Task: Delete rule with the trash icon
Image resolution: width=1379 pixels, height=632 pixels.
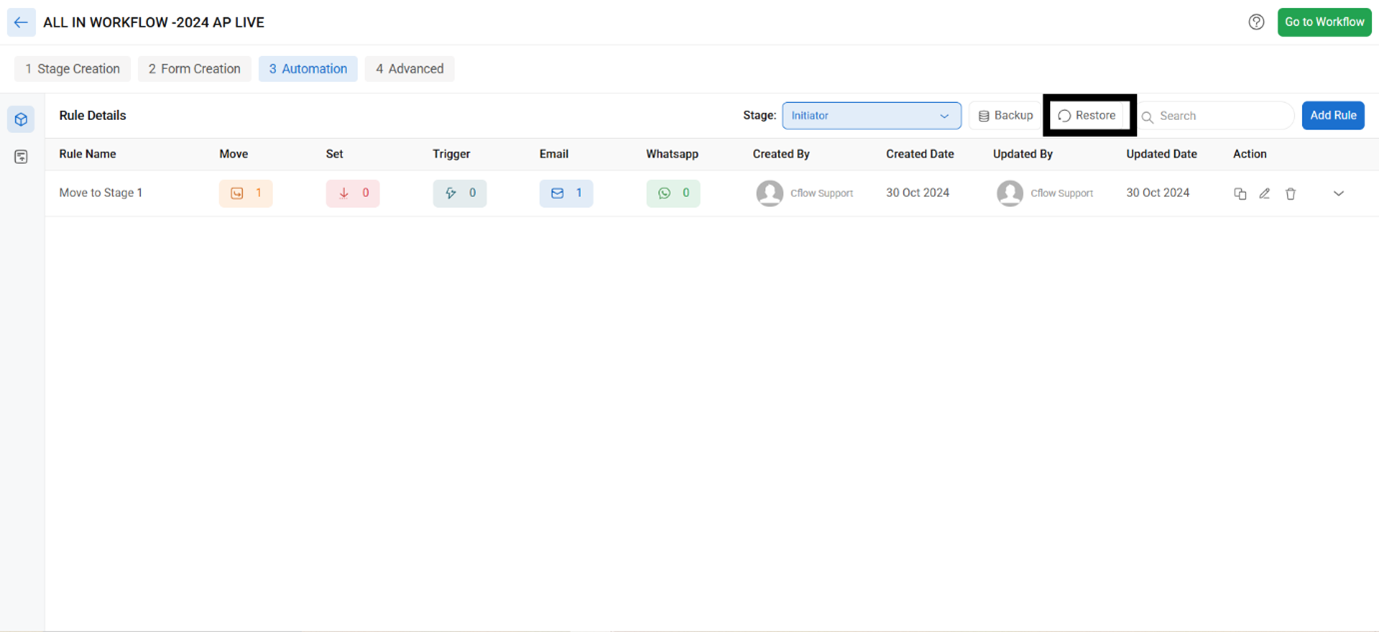Action: [1291, 194]
